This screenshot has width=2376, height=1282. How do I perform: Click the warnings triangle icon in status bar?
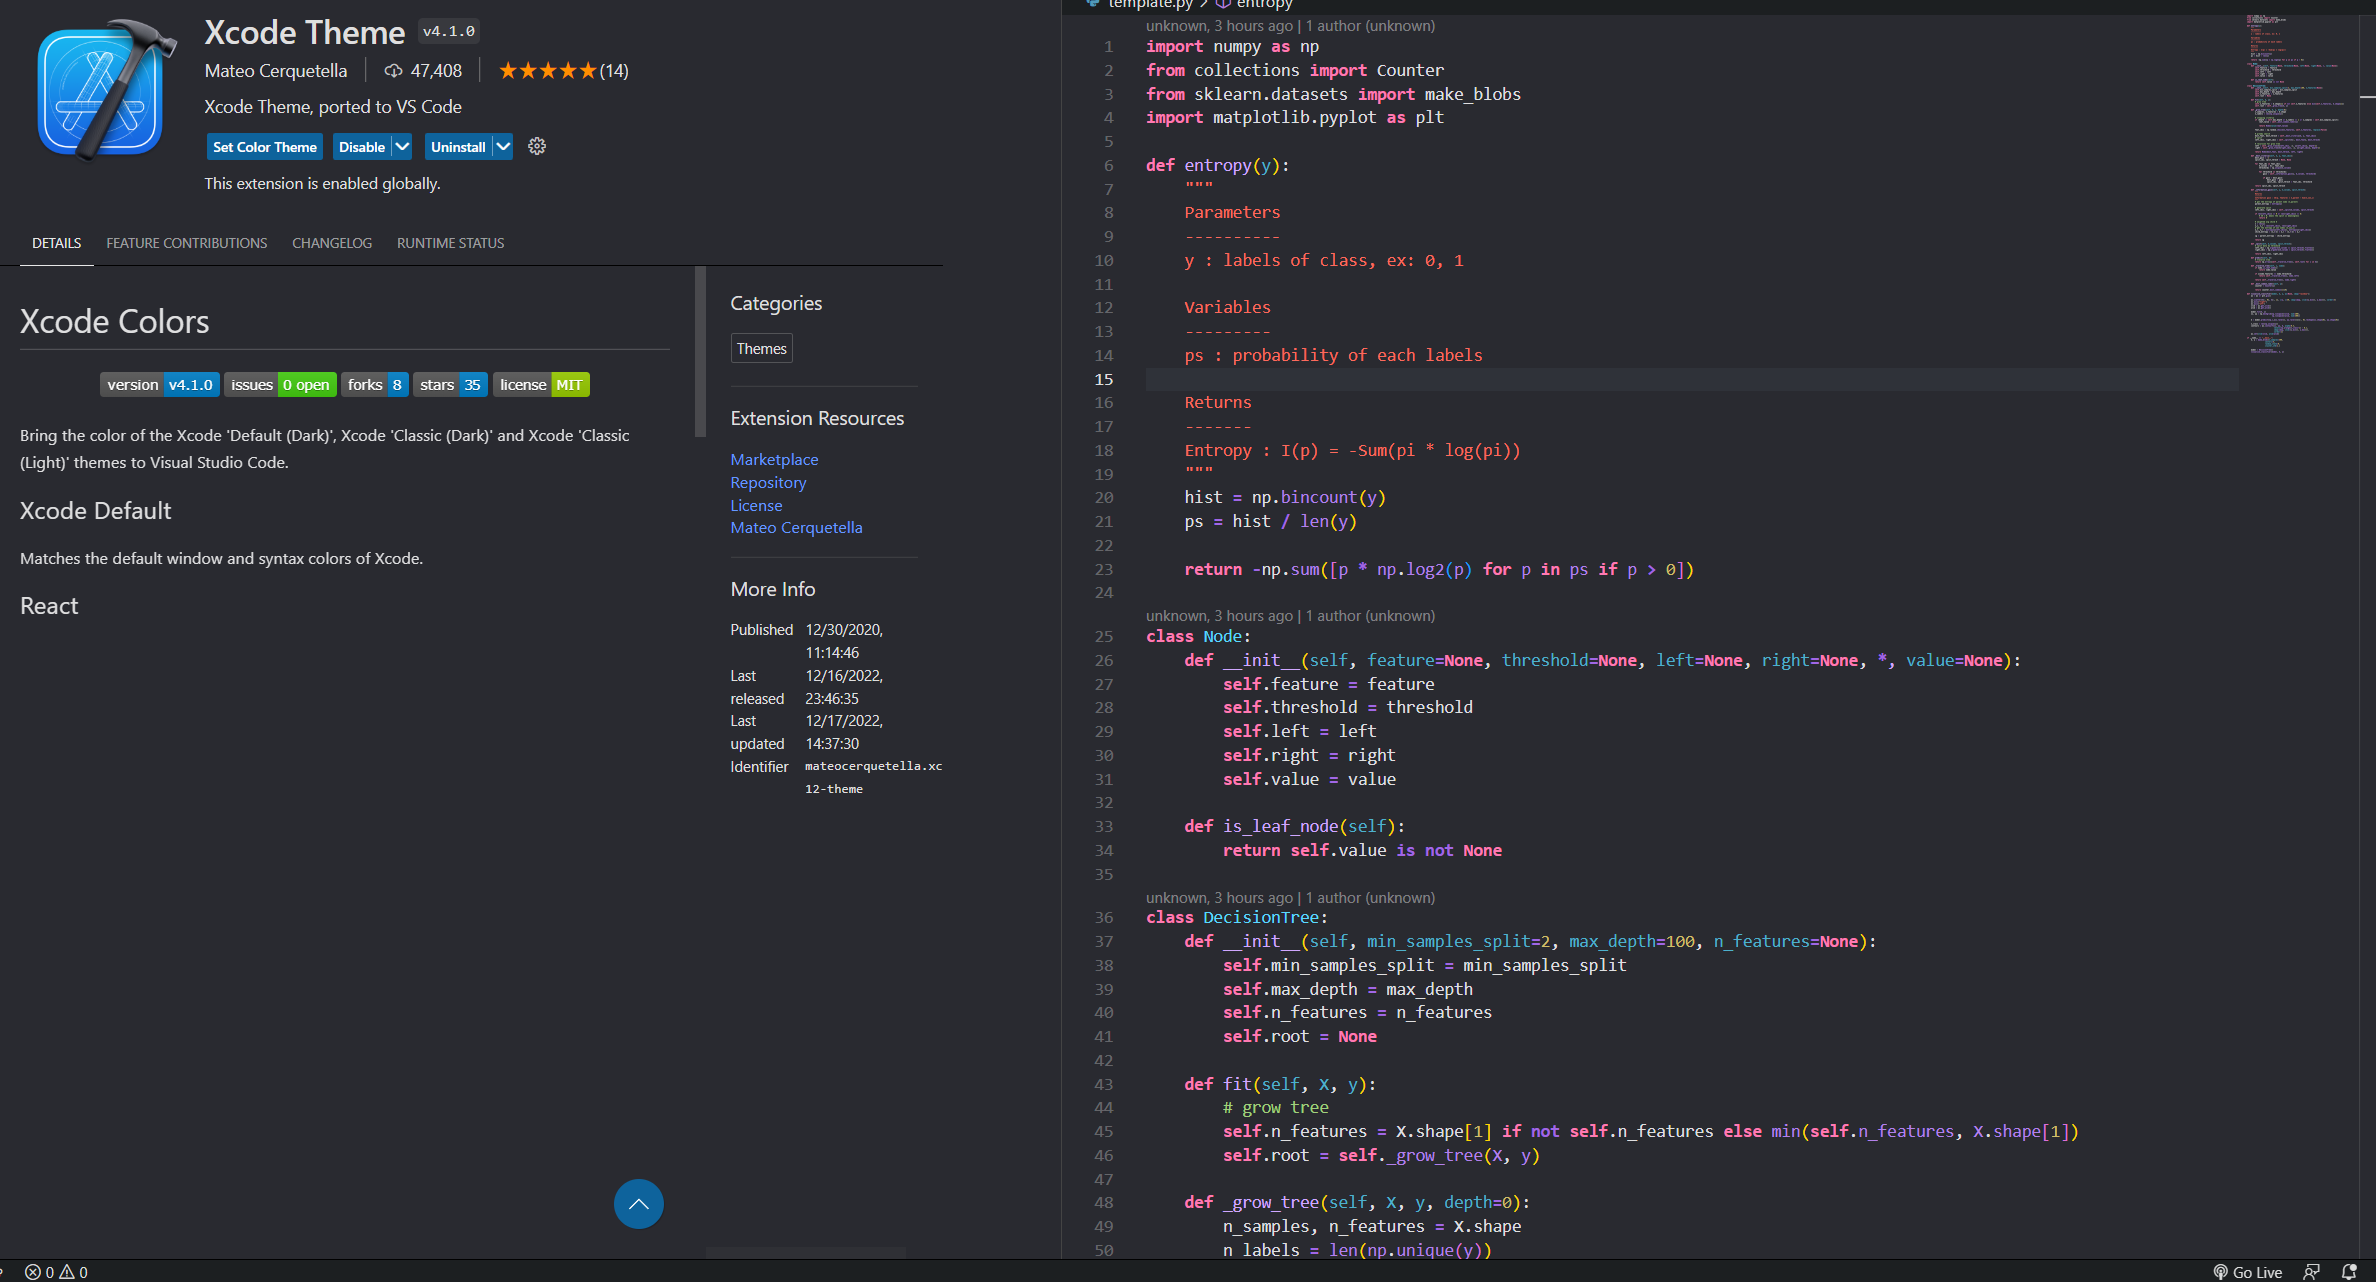click(67, 1272)
